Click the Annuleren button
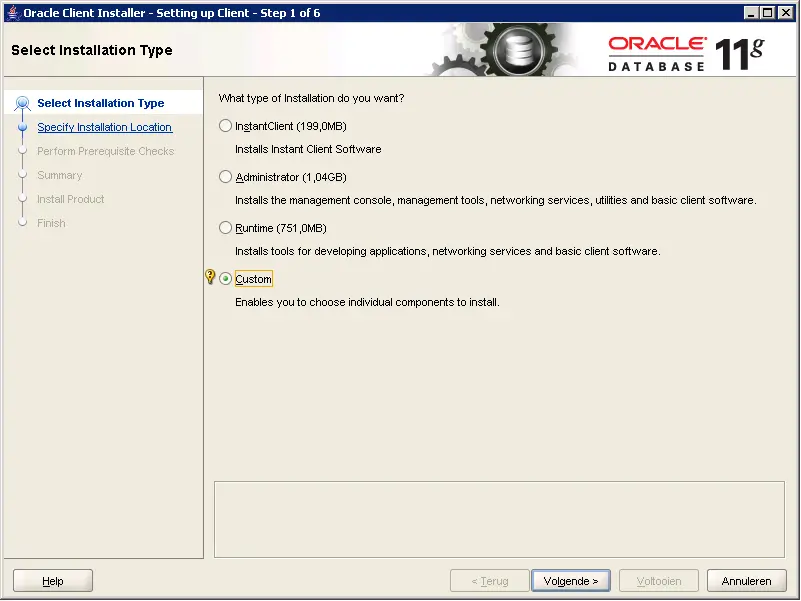Viewport: 801px width, 601px height. tap(746, 581)
